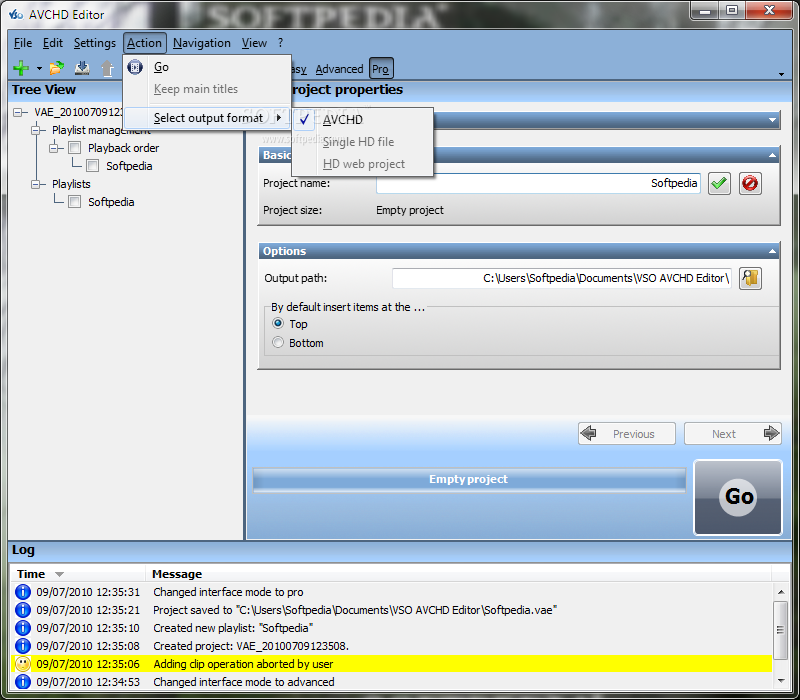
Task: Collapse the Playlist management tree node
Action: (x=36, y=130)
